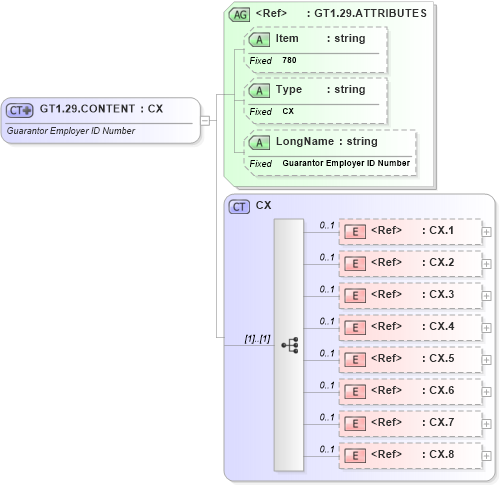Select the <Ref> : CX.3 label
Screen dimensions: 500x485
(x=412, y=294)
